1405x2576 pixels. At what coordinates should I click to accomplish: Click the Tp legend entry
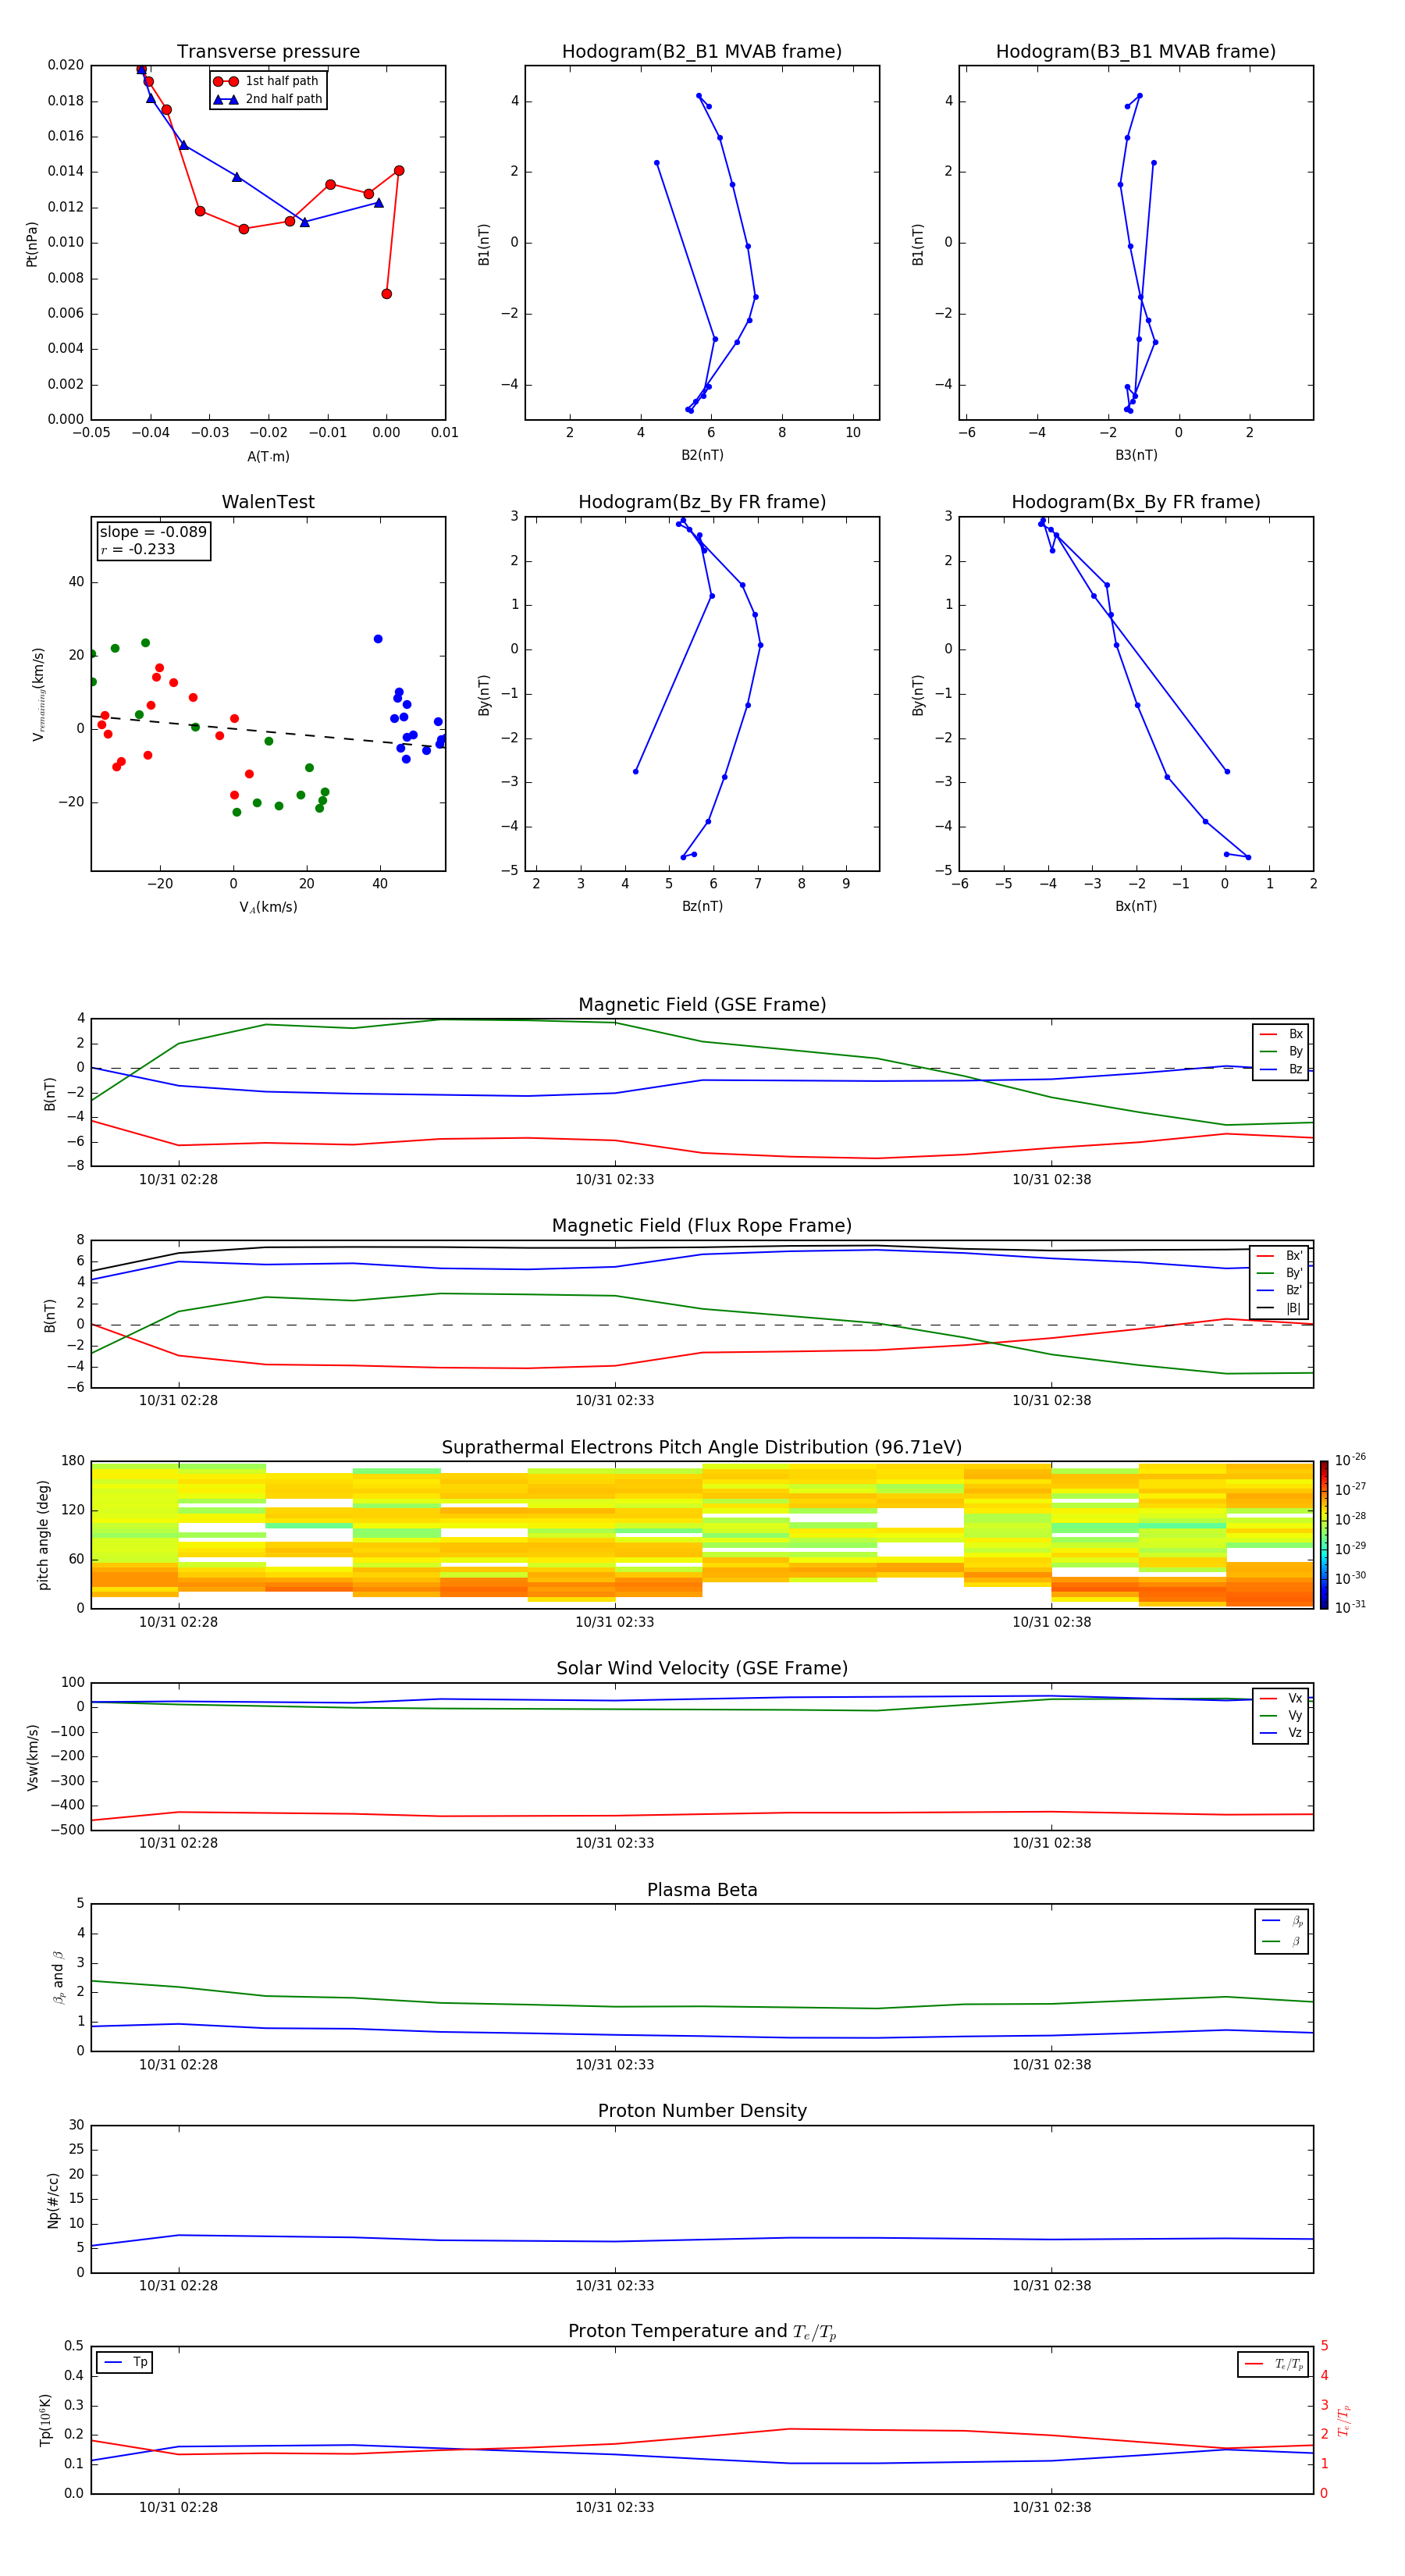[x=125, y=2363]
